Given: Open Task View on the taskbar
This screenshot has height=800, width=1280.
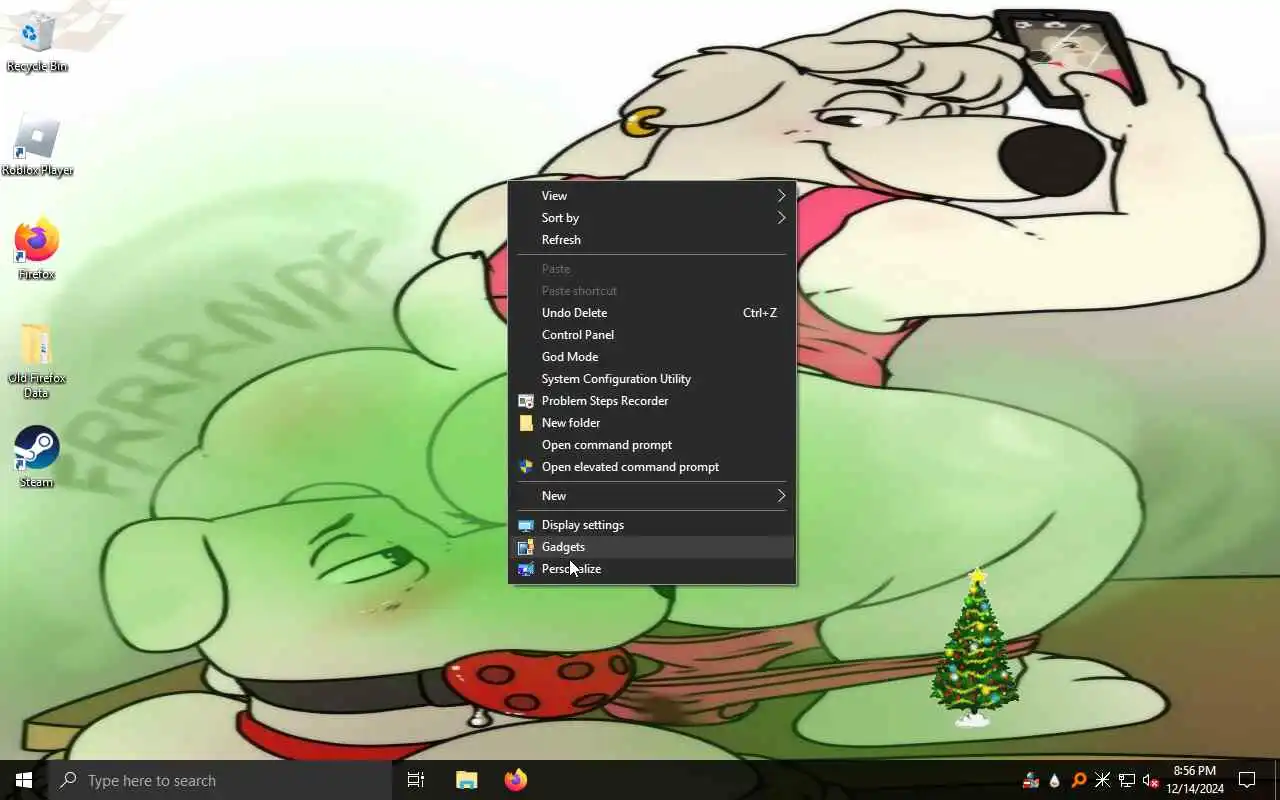Looking at the screenshot, I should tap(416, 780).
